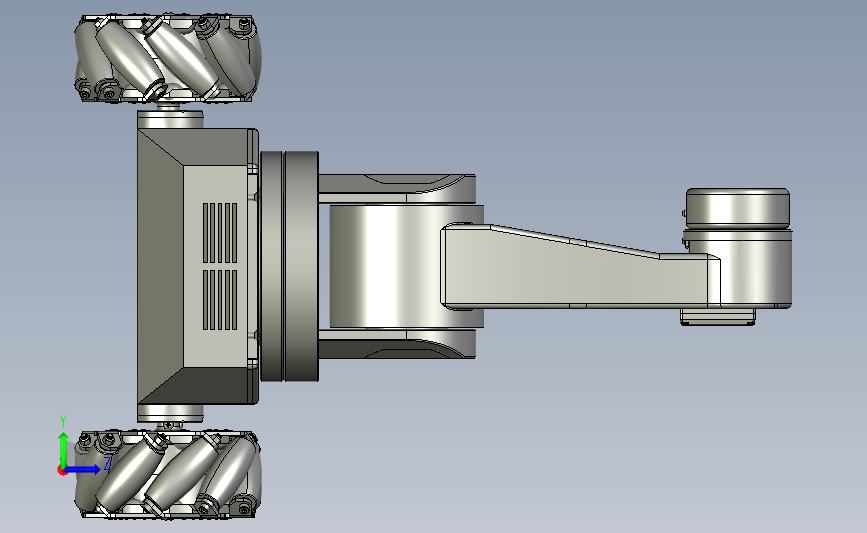Screen dimensions: 867x533
Task: Click the blue Z axis arrow of triad
Action: click(x=83, y=469)
